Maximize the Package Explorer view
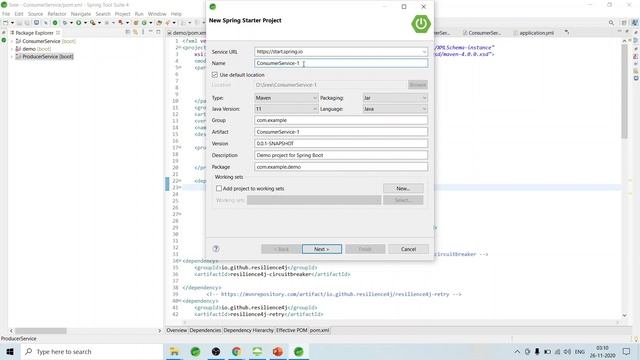Viewport: 640px width, 360px height. point(158,32)
